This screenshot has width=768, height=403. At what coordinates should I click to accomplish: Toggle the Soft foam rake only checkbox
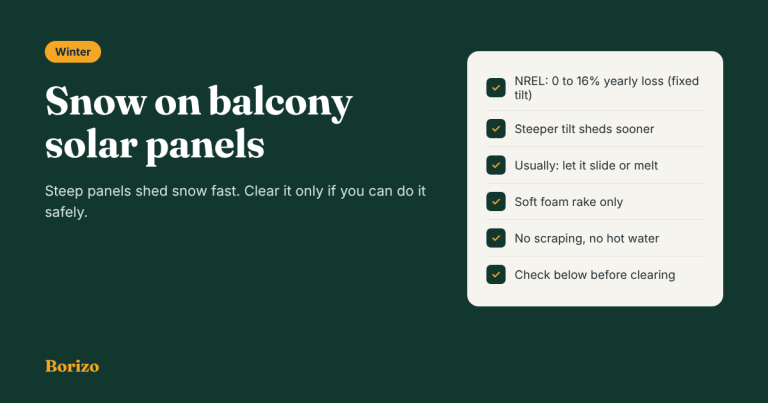pyautogui.click(x=496, y=202)
